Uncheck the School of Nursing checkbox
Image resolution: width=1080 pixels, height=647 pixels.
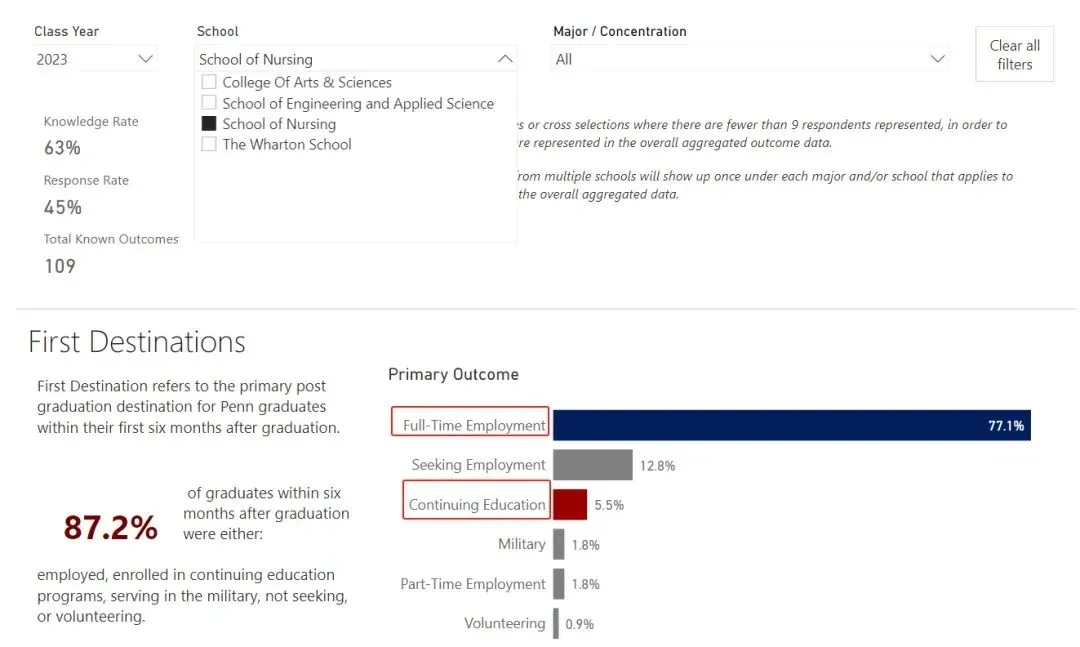[209, 124]
